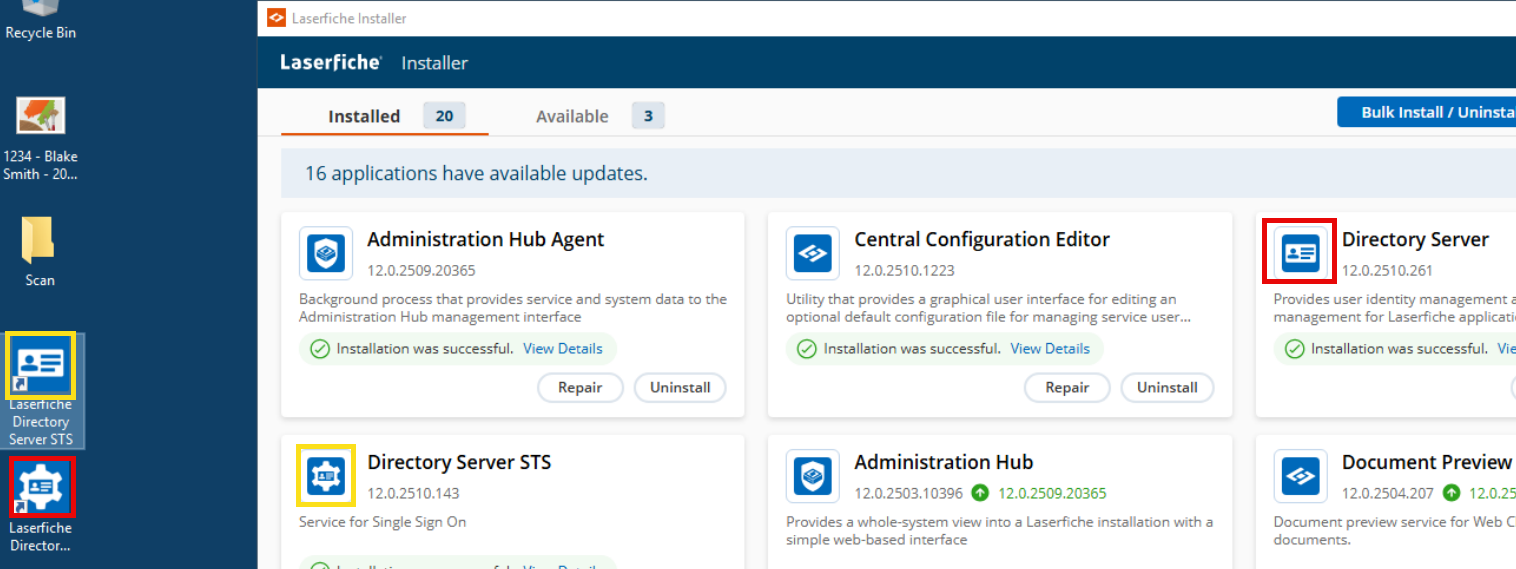Open Recycle Bin on the desktop
The image size is (1516, 569).
click(40, 20)
